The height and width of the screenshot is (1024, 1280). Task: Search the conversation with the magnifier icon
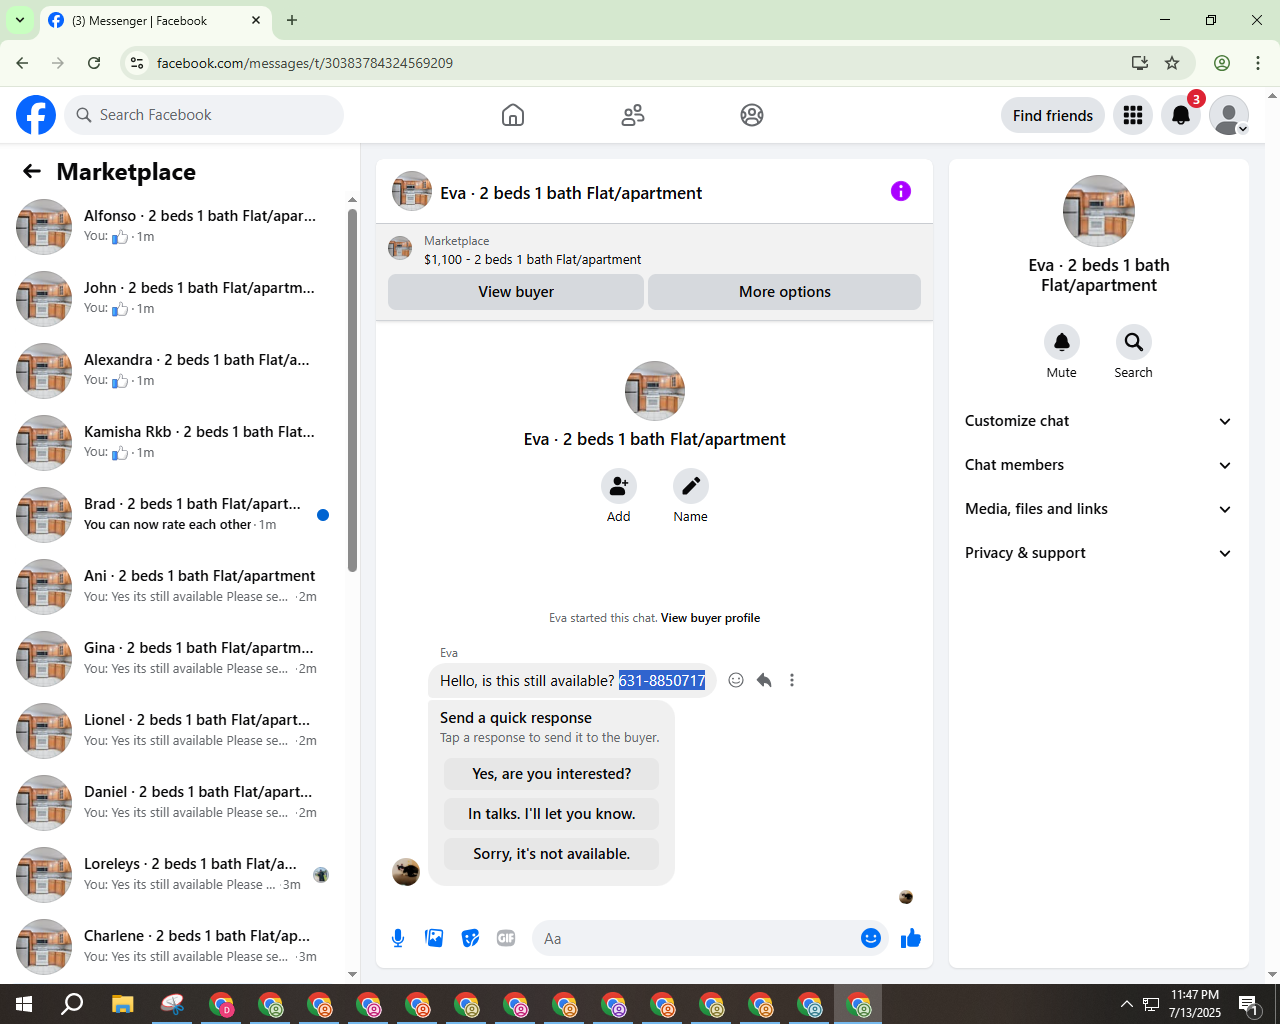coord(1133,342)
